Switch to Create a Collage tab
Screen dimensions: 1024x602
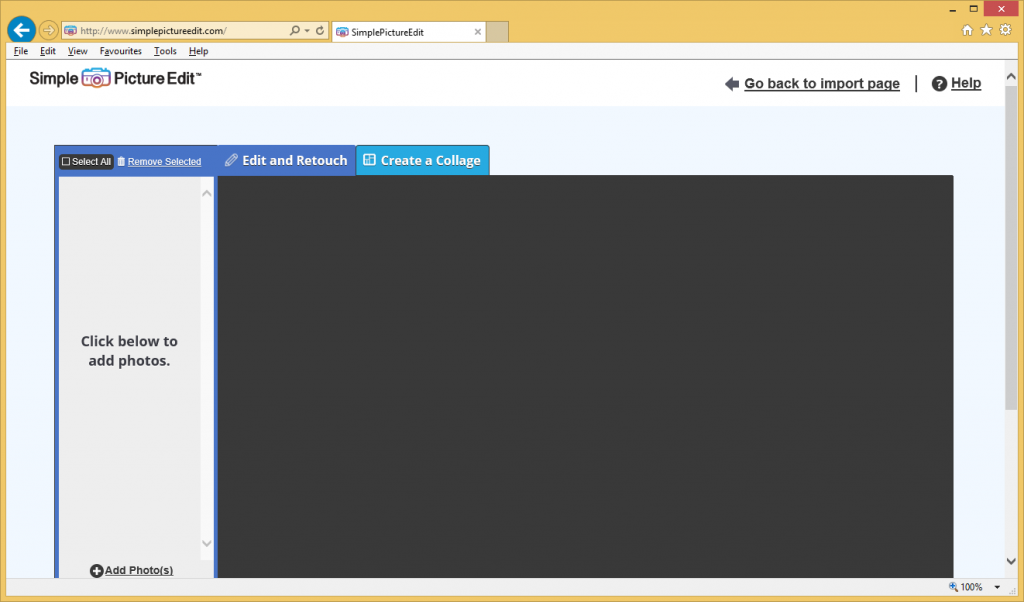click(423, 161)
